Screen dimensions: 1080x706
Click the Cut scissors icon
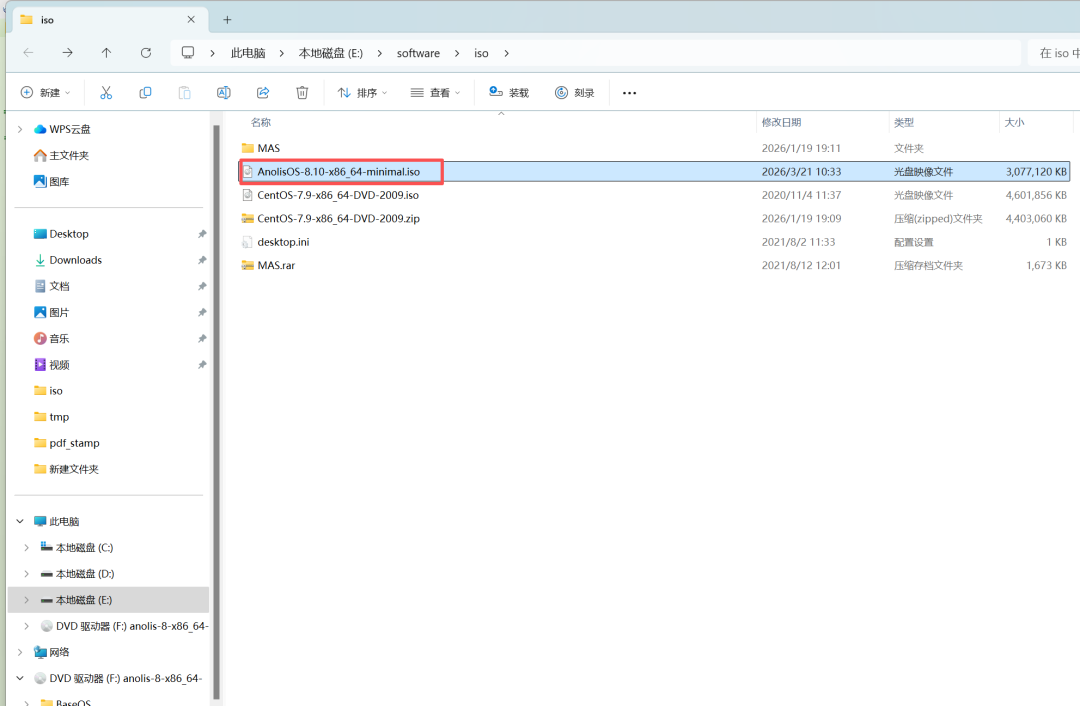coord(106,92)
